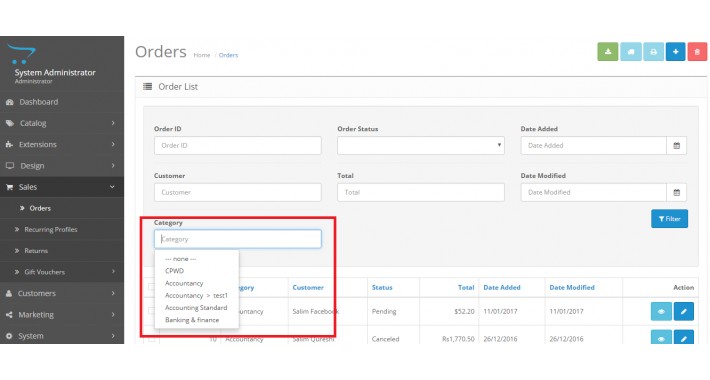Expand the Customers menu chevron

click(x=113, y=293)
